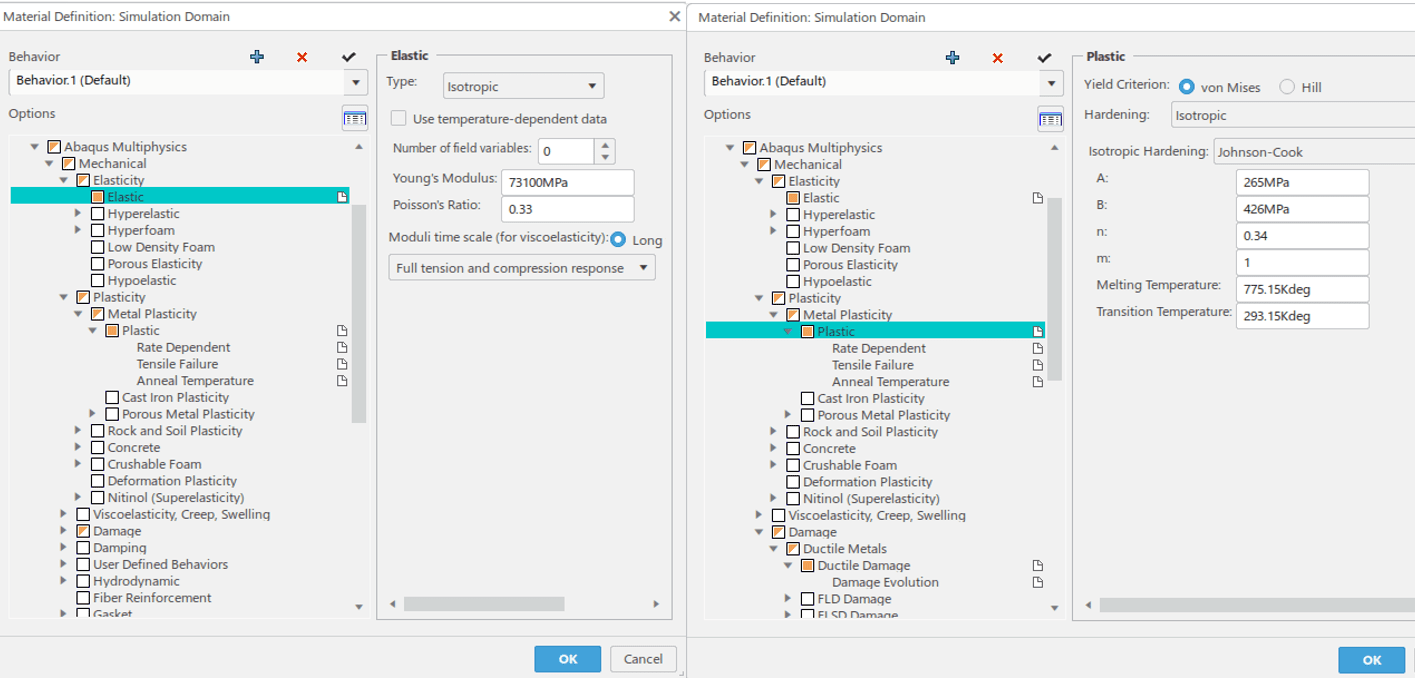Click document icon beside Plastic, left window
Screen dimensions: 1415x683
342,330
